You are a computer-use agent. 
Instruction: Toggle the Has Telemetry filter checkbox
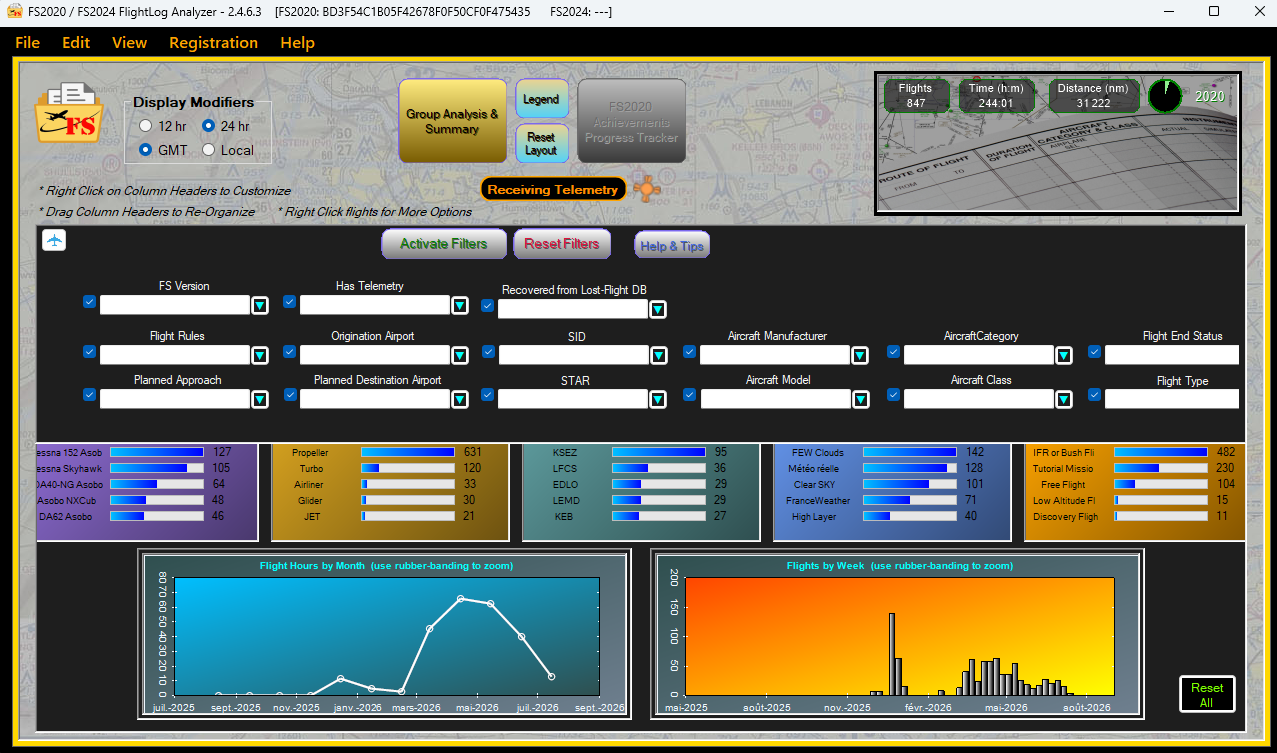(290, 302)
